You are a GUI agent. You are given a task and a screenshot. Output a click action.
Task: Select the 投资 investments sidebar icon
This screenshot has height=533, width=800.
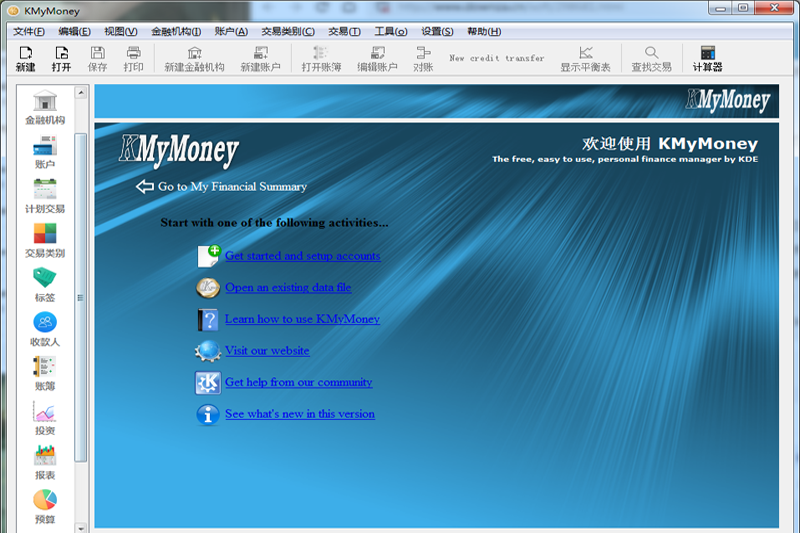45,417
